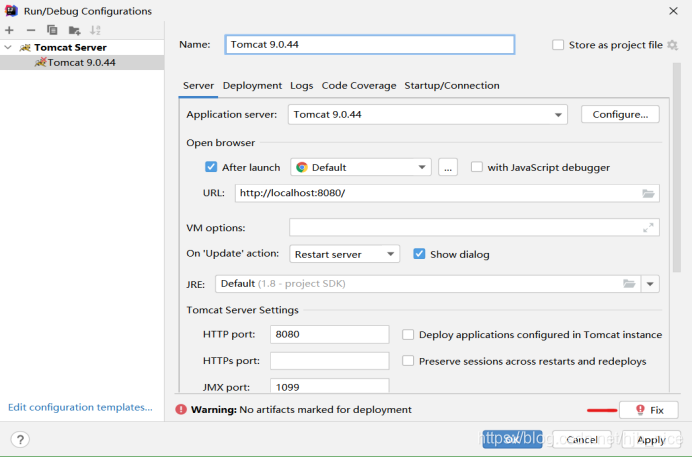Uncheck After launch checkbox

click(x=211, y=167)
